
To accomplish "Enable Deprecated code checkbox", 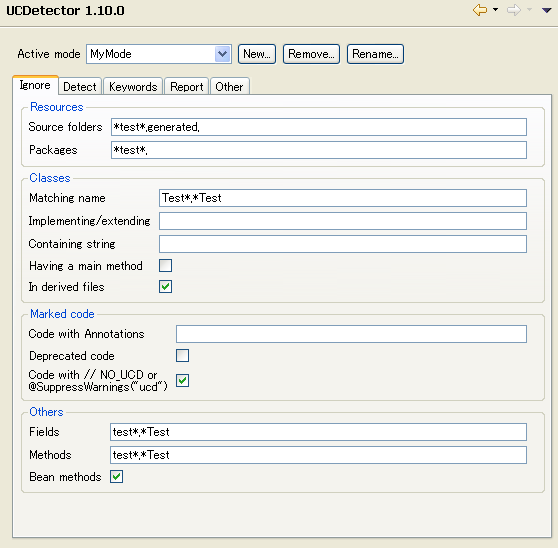I will tap(183, 355).
